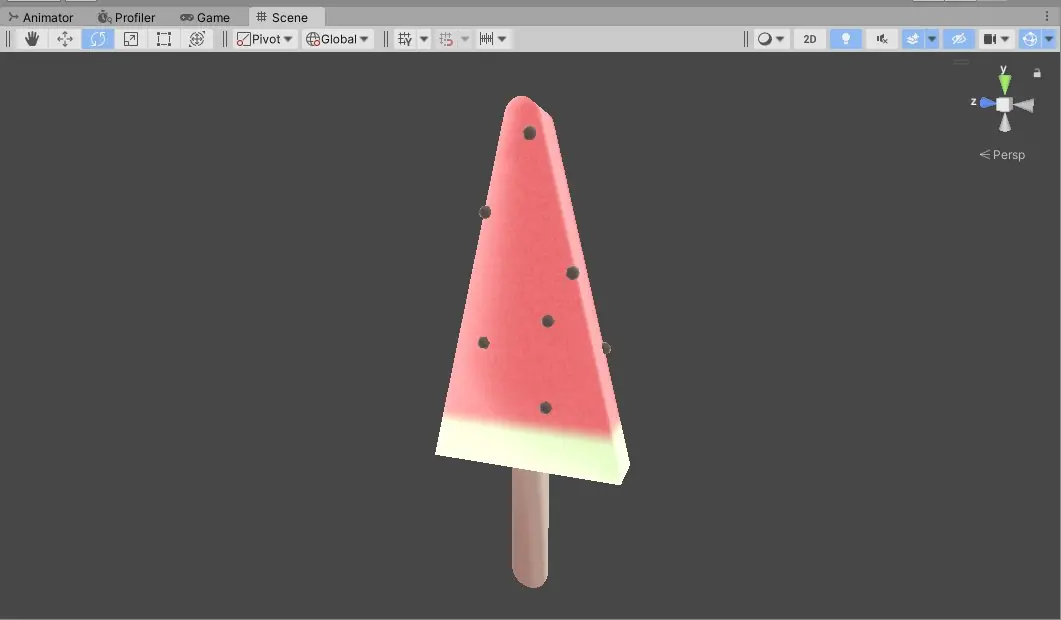Toggle scene effects visibility
1061x620 pixels.
pyautogui.click(x=912, y=38)
